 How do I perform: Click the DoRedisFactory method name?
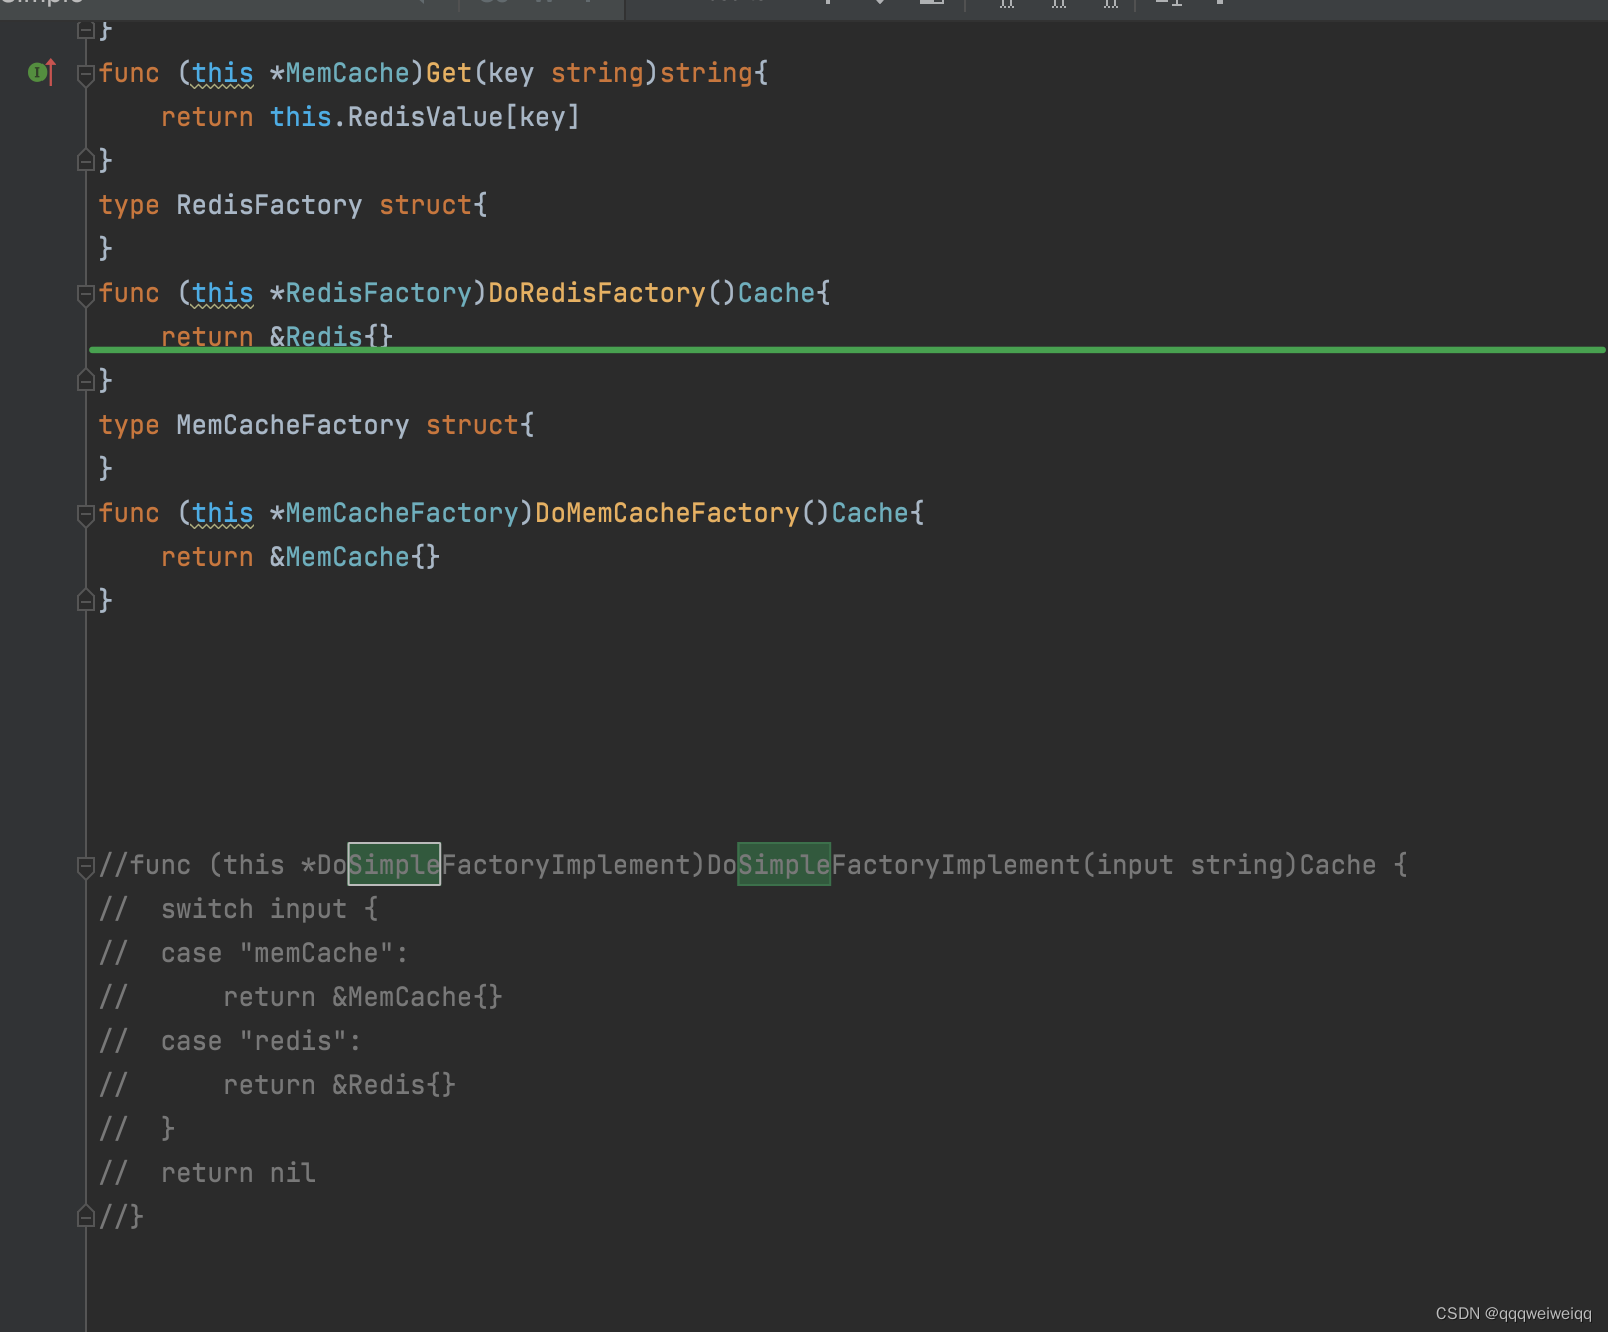(597, 293)
